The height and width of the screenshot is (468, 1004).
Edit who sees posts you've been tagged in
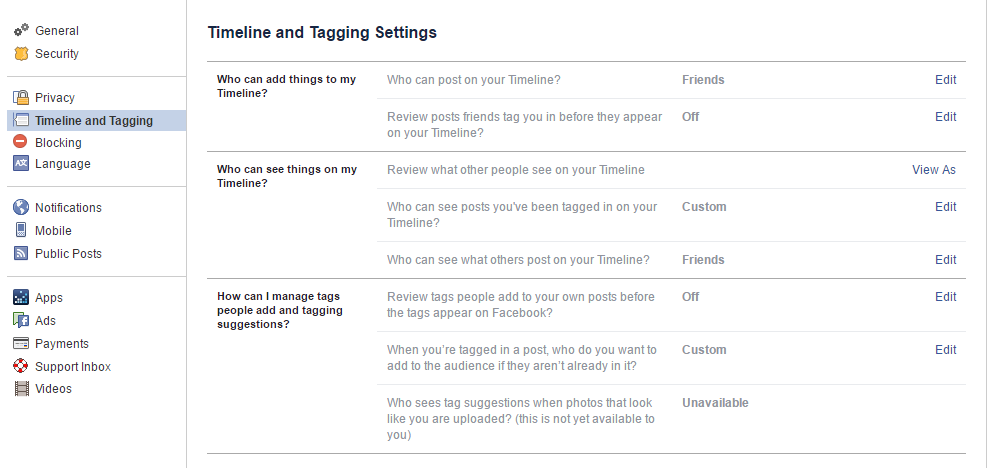[945, 207]
